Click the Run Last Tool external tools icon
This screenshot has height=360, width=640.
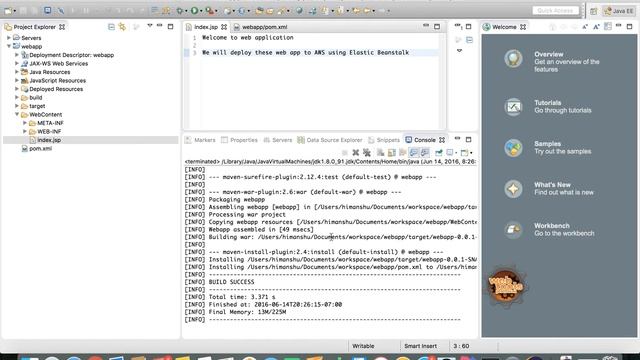(x=209, y=11)
